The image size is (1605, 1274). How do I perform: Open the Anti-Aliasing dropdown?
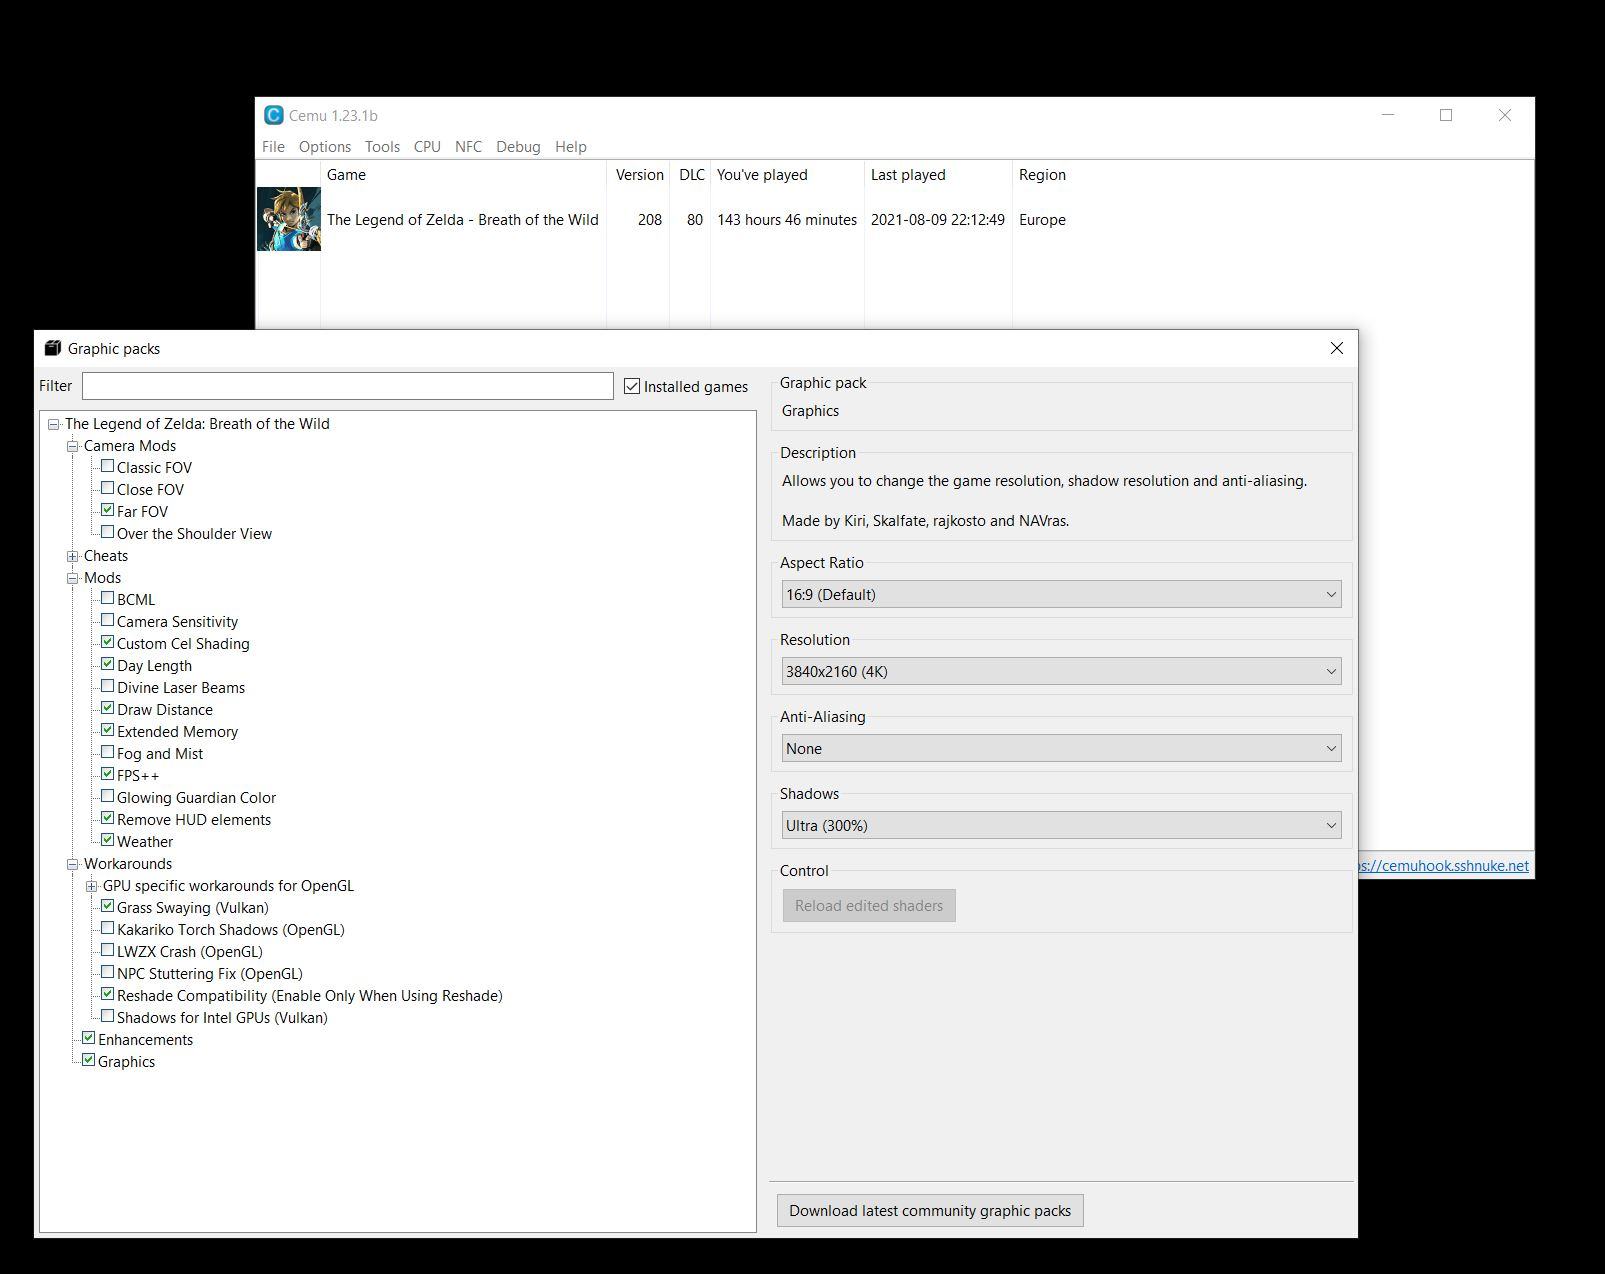click(1061, 748)
